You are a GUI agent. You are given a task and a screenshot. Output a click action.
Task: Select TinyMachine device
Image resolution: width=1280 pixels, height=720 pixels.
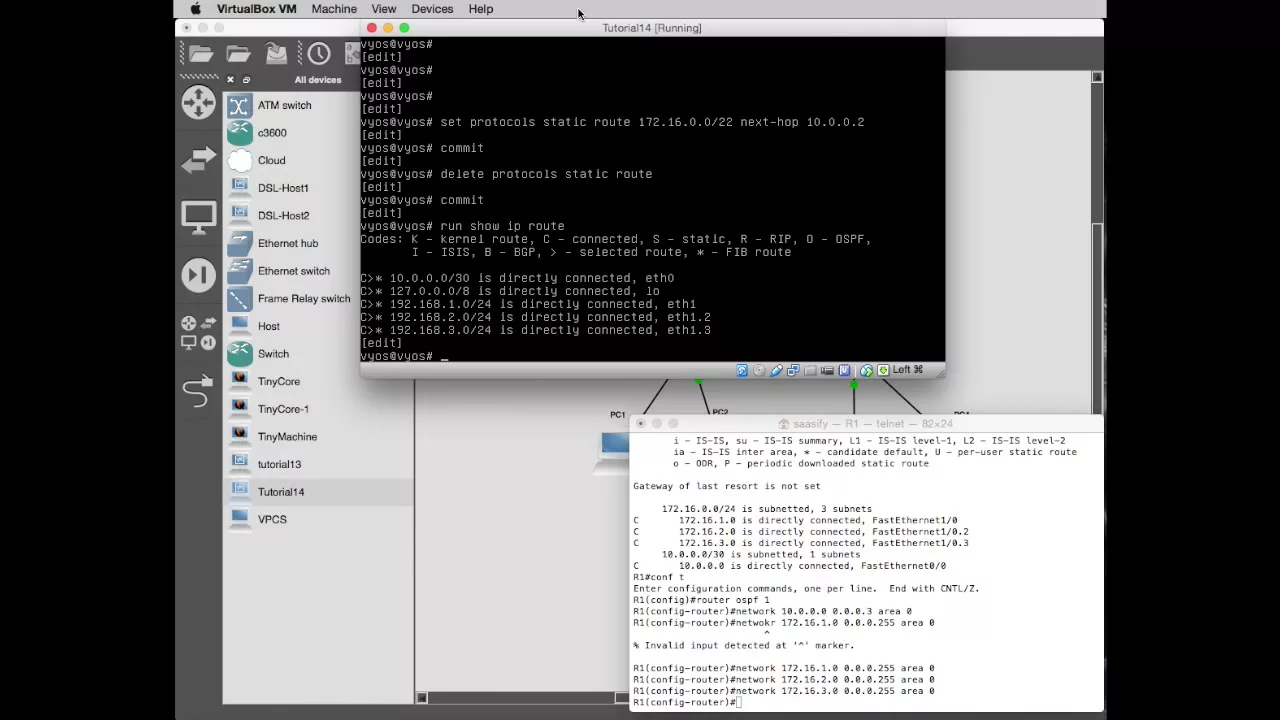pos(318,437)
